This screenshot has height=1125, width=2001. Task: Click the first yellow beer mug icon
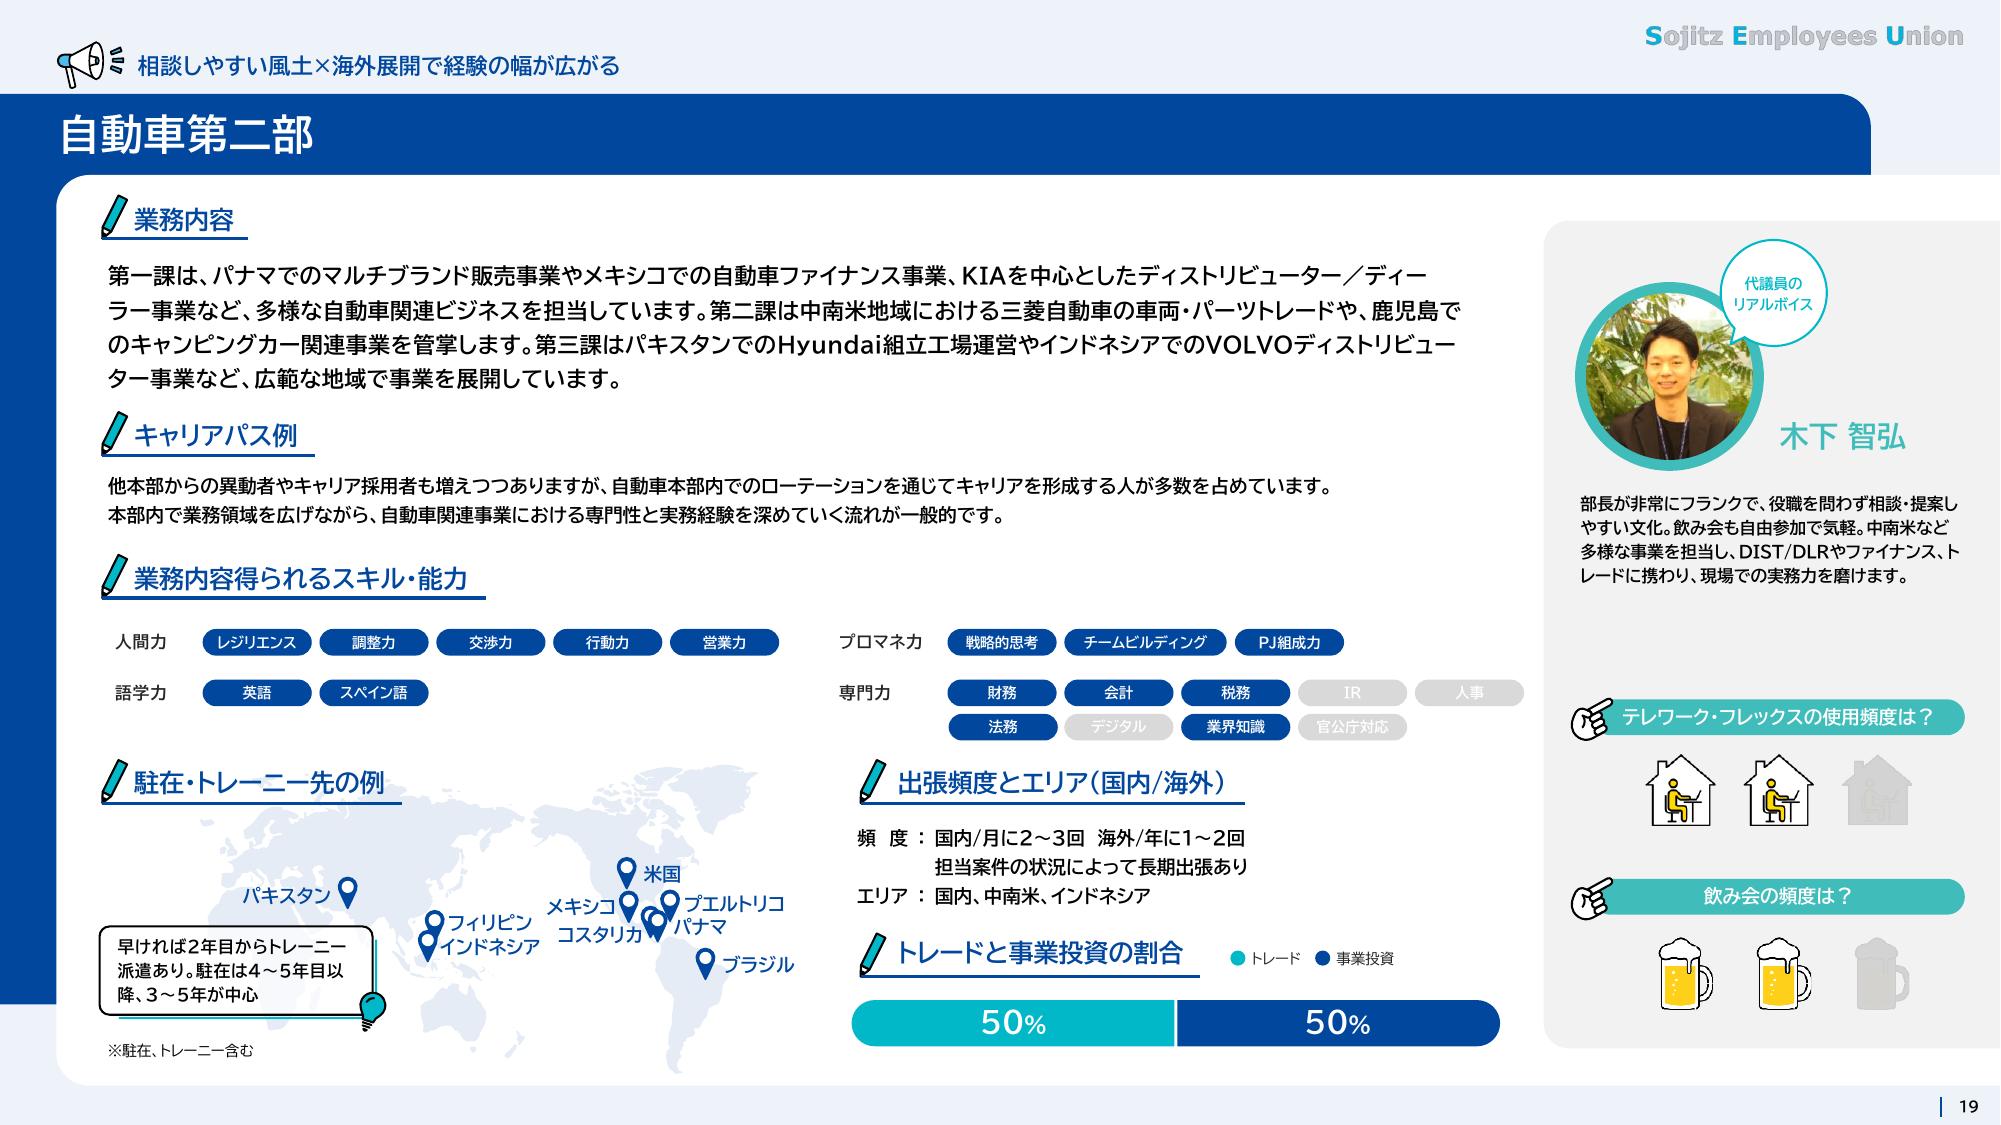point(1685,974)
